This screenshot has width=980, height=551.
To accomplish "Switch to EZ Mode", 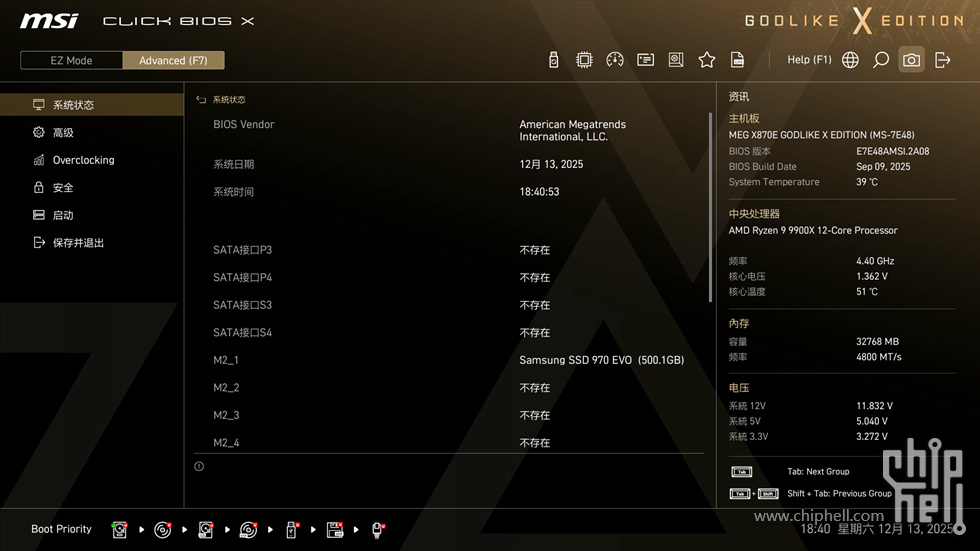I will point(71,60).
